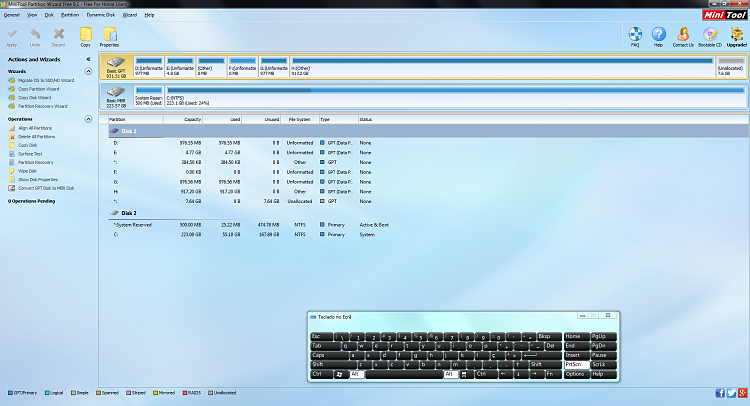Image resolution: width=750 pixels, height=406 pixels.
Task: Choose Align All Partitions operation
Action: point(34,128)
